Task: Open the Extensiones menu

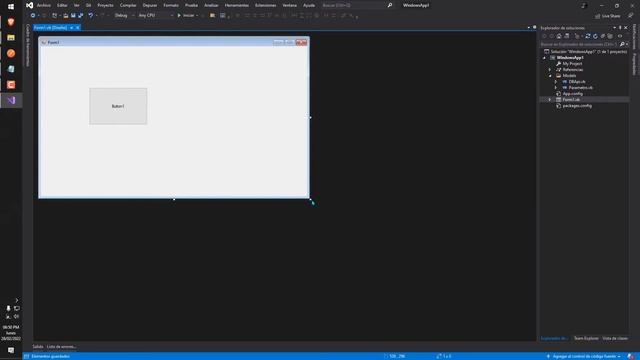Action: pos(265,5)
